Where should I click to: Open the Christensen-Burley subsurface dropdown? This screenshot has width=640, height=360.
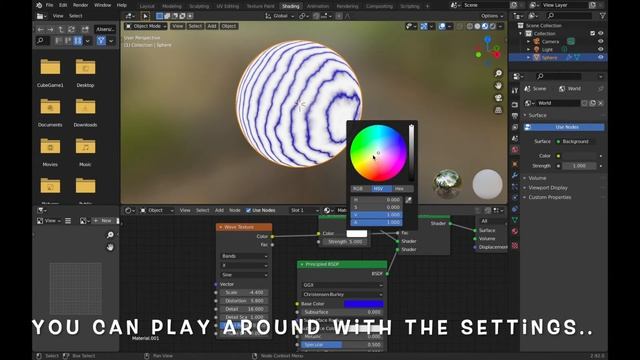tap(342, 294)
